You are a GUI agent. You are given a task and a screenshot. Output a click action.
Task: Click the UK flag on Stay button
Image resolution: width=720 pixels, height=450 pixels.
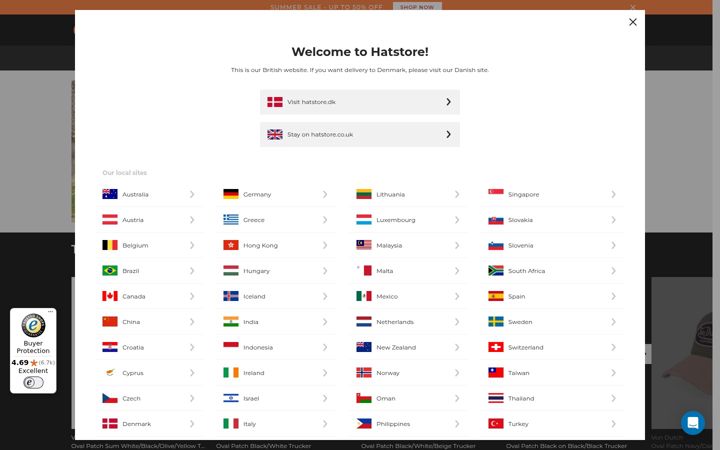[275, 135]
